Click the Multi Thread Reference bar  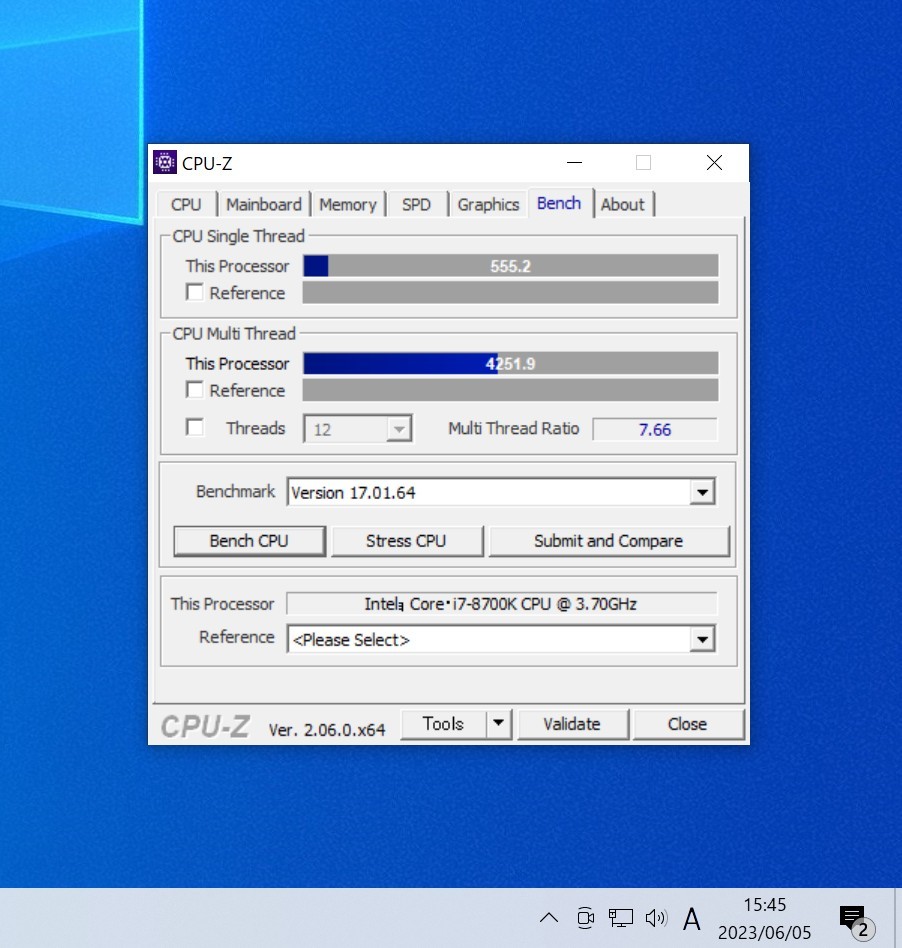[x=510, y=390]
